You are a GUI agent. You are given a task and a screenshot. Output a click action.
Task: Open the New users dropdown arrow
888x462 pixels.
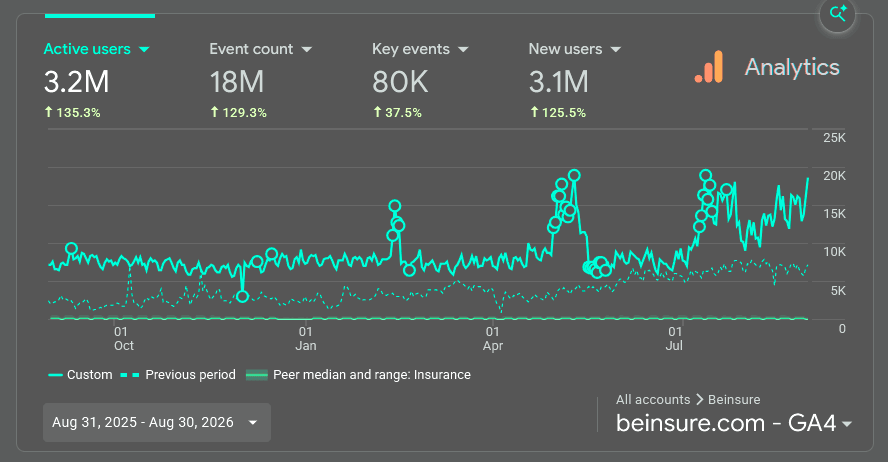point(616,49)
